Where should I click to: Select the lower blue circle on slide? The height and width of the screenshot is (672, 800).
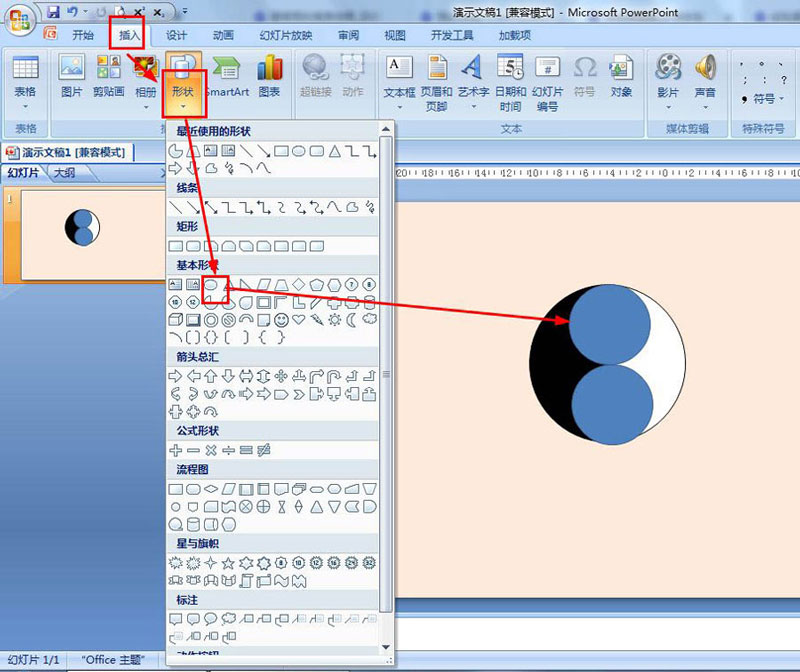click(x=612, y=405)
